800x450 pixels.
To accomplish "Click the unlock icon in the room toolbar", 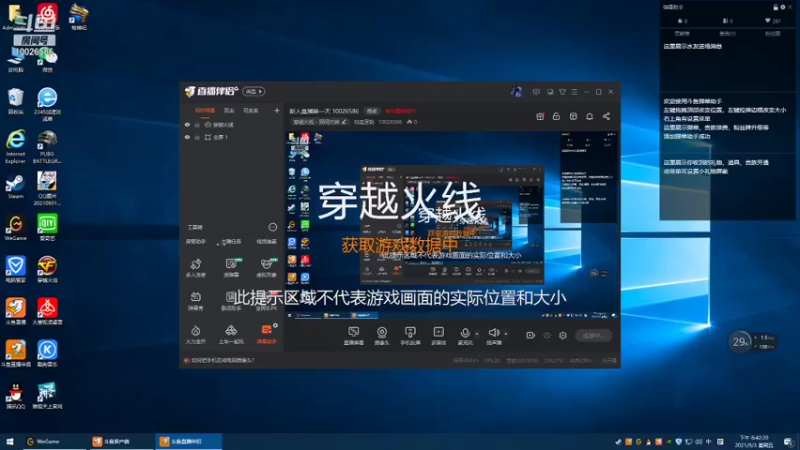I will click(556, 116).
